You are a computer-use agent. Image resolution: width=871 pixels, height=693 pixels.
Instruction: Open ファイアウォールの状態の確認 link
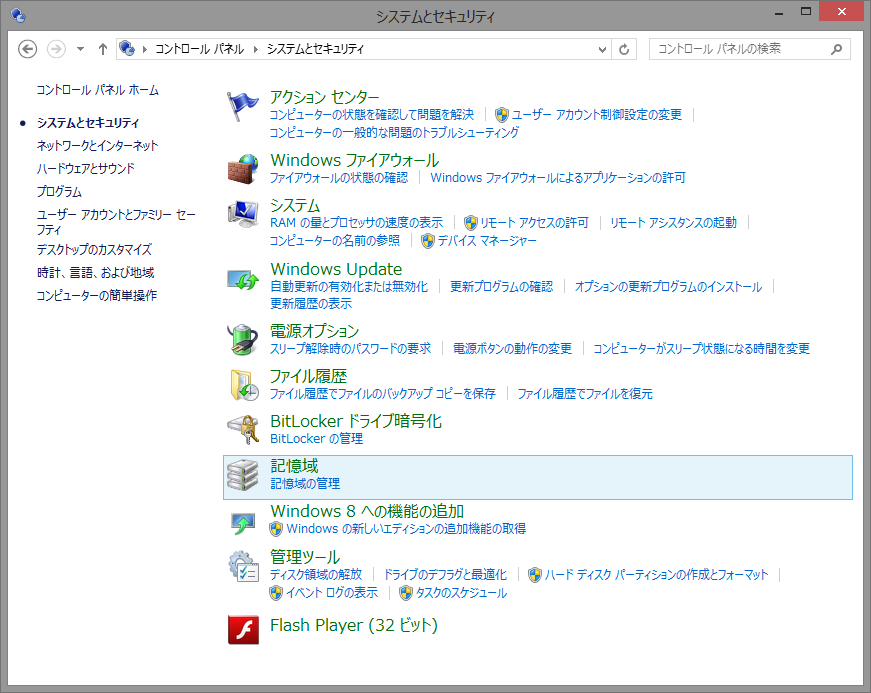[x=339, y=178]
